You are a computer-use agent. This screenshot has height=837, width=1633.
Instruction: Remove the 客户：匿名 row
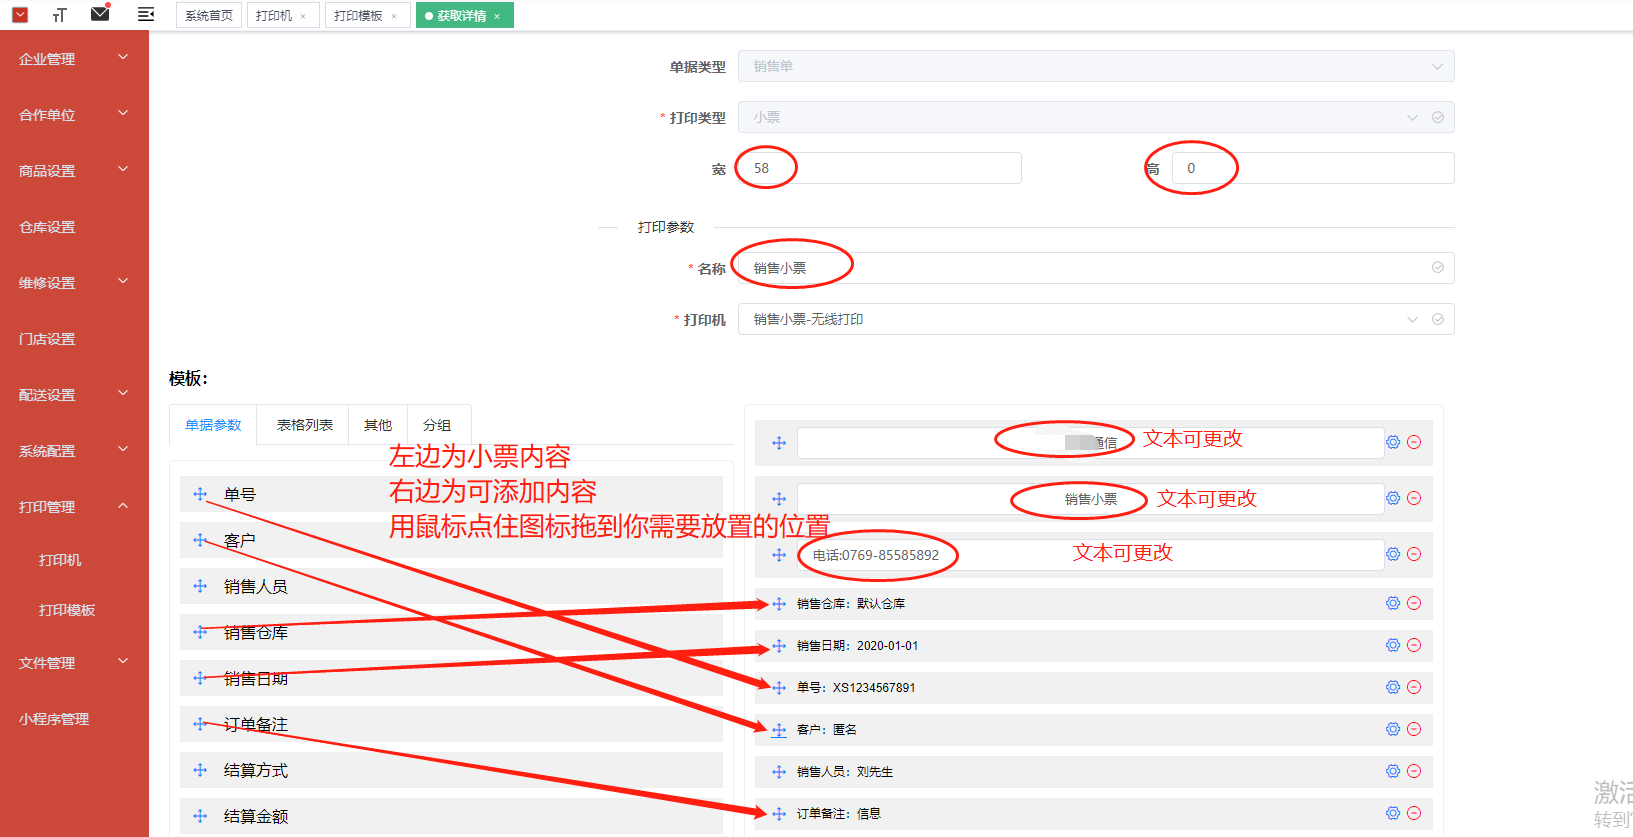pos(1414,729)
